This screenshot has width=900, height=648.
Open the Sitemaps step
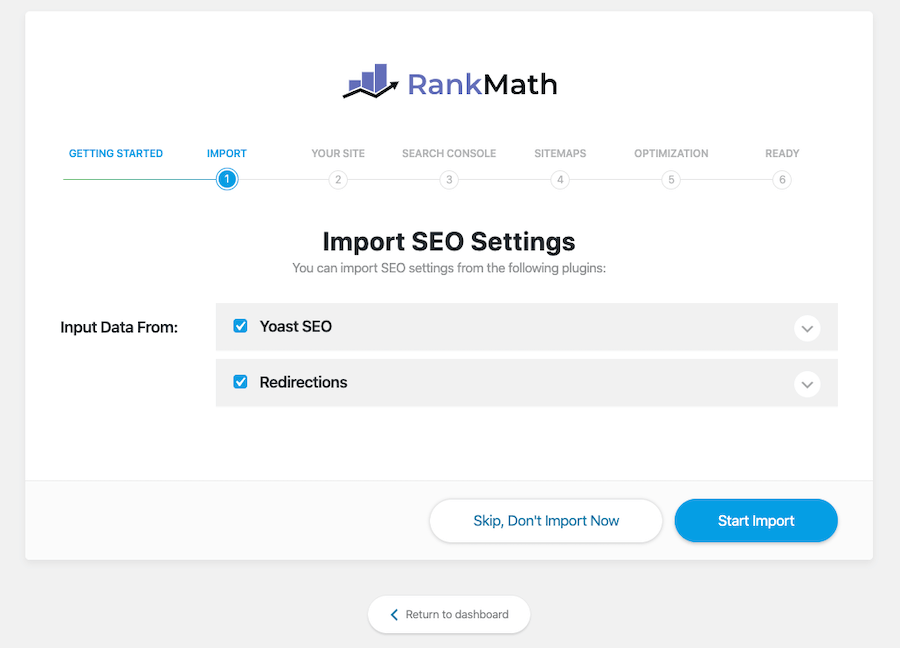point(560,153)
